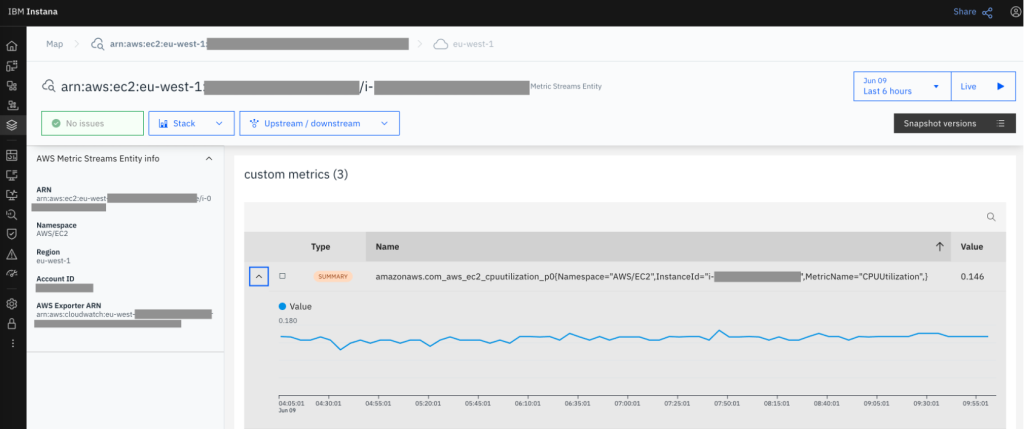Open the connected-squares icon below dashboards in sidebar
The width and height of the screenshot is (1024, 429).
tap(12, 86)
